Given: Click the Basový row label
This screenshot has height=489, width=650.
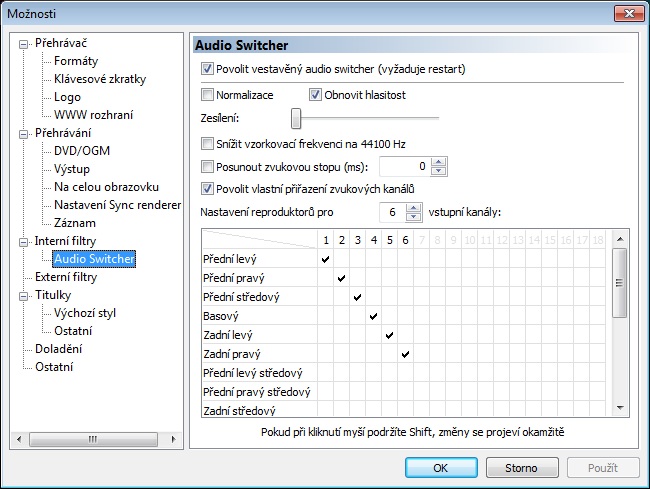Looking at the screenshot, I should 221,316.
